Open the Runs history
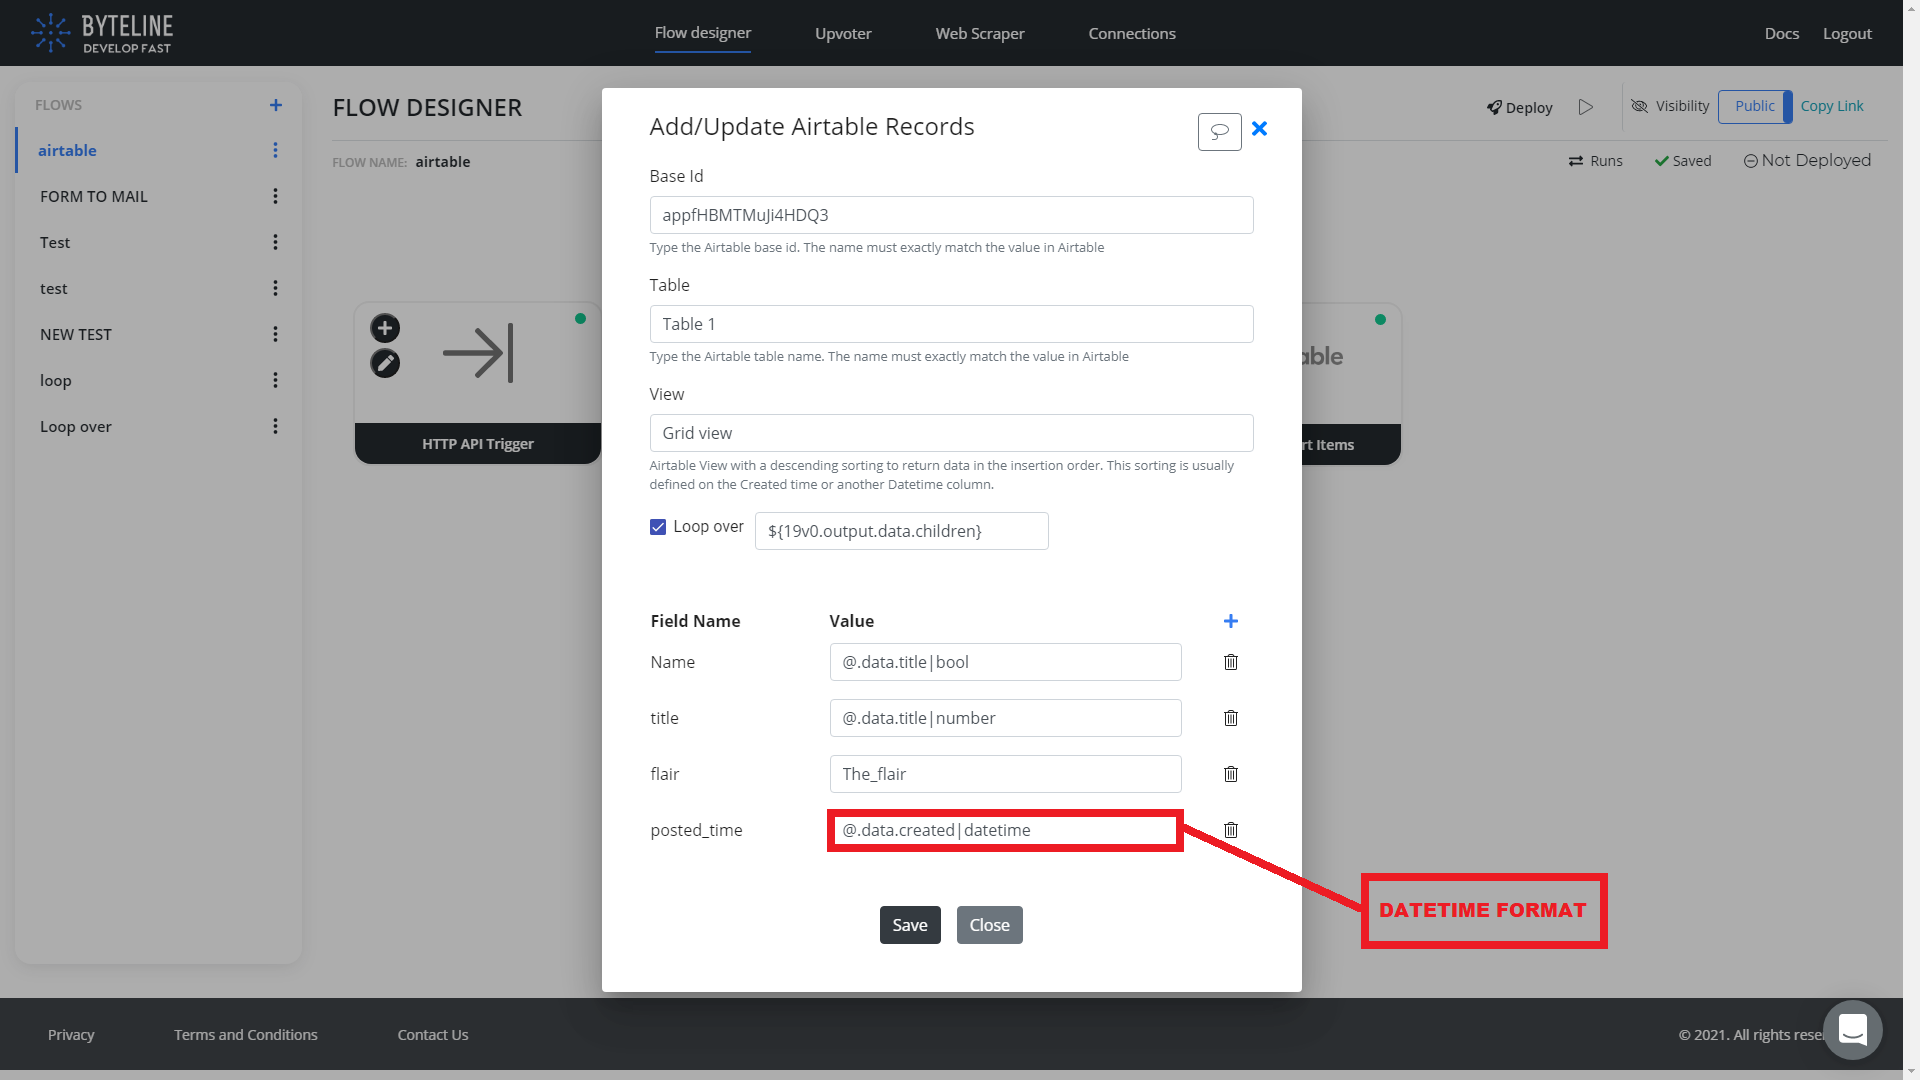This screenshot has height=1080, width=1920. click(1595, 161)
